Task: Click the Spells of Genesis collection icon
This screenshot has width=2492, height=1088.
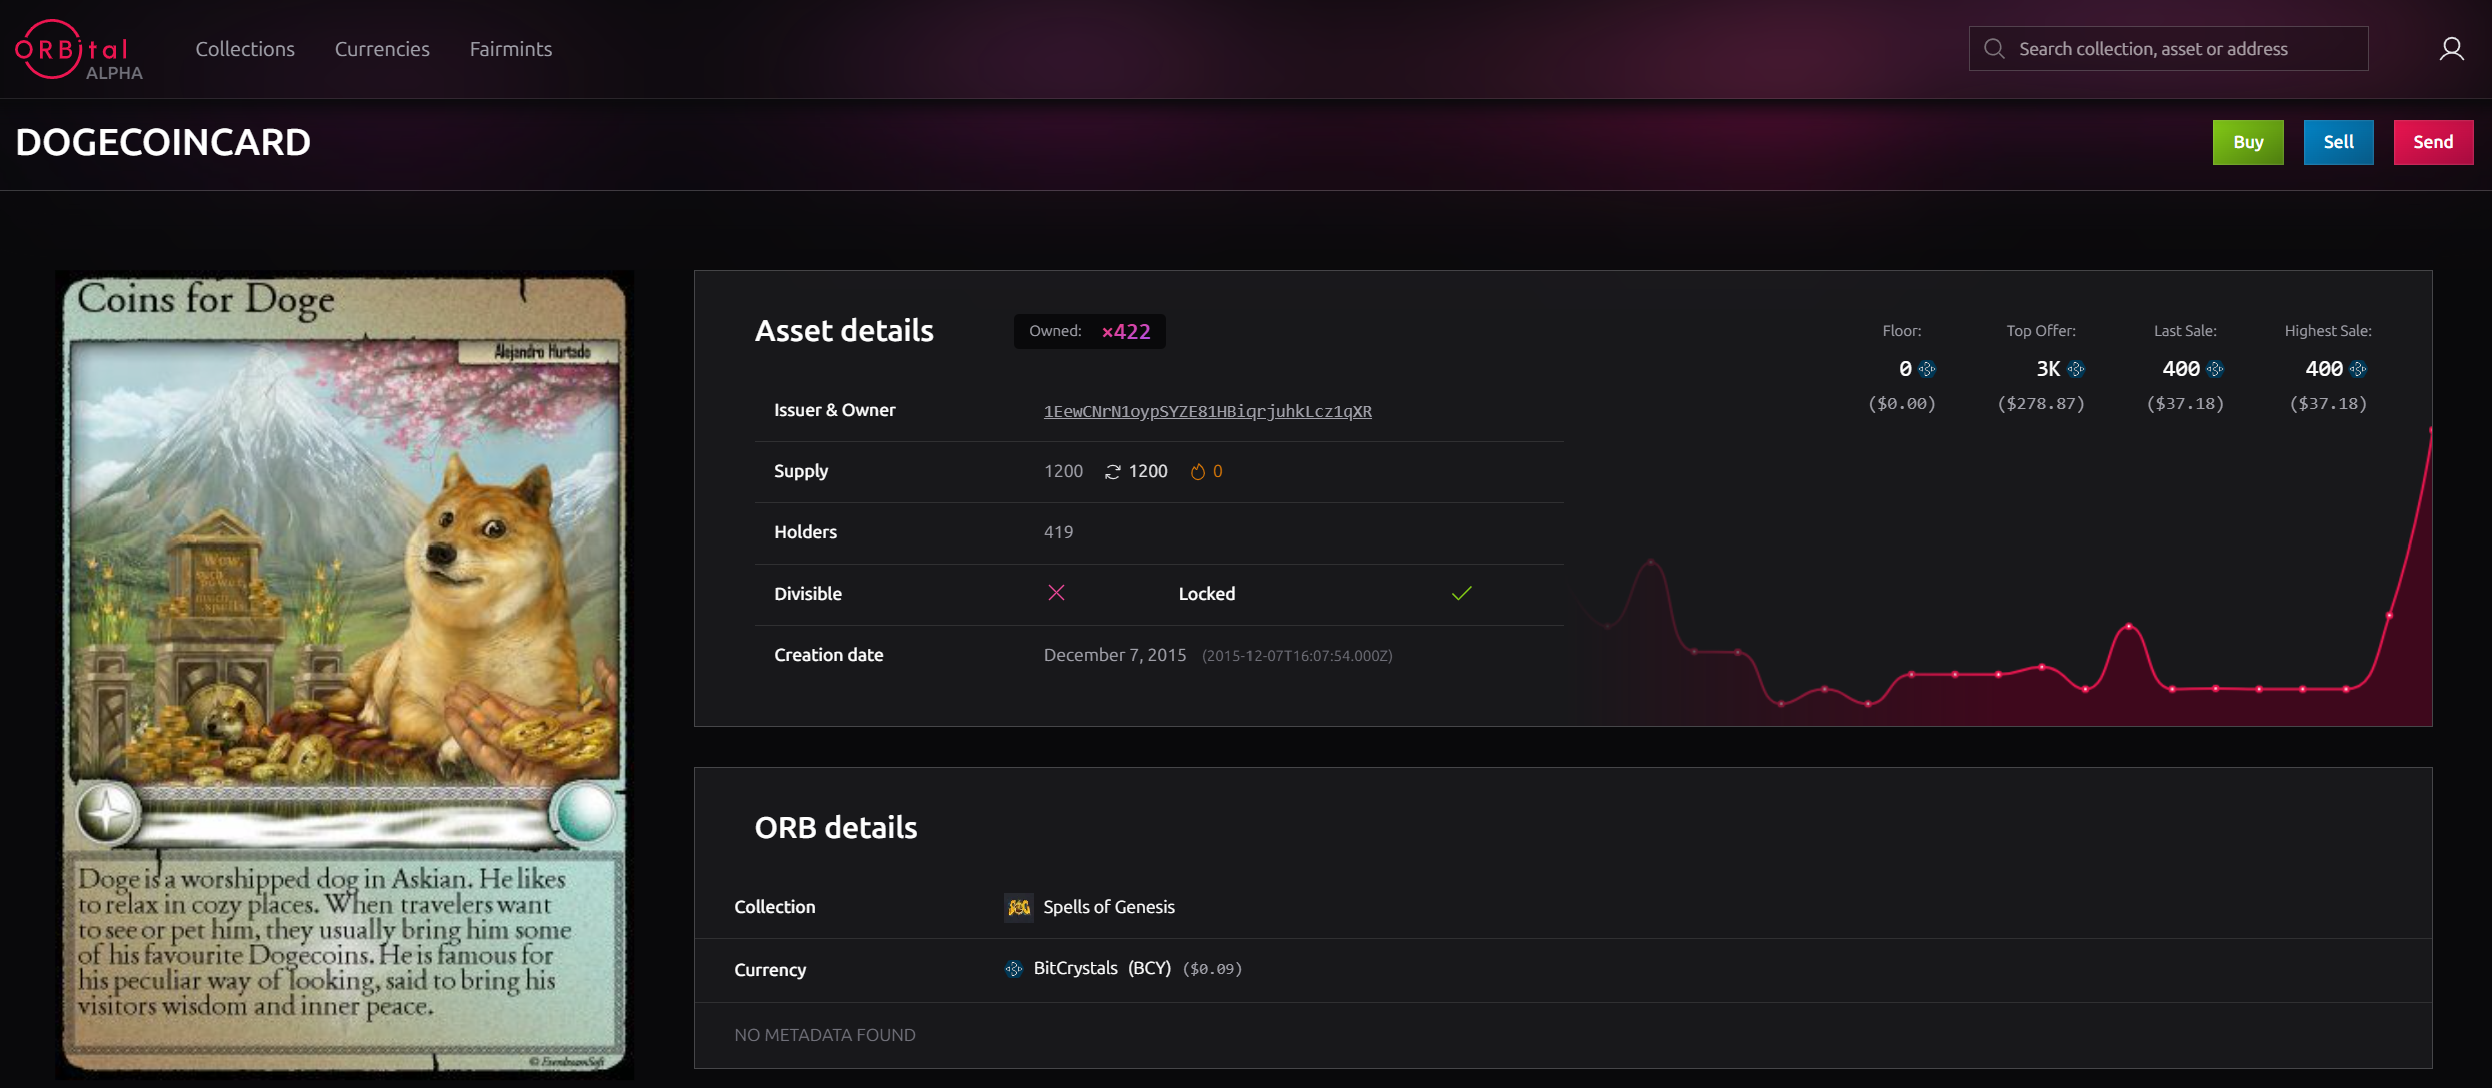Action: click(x=1019, y=907)
